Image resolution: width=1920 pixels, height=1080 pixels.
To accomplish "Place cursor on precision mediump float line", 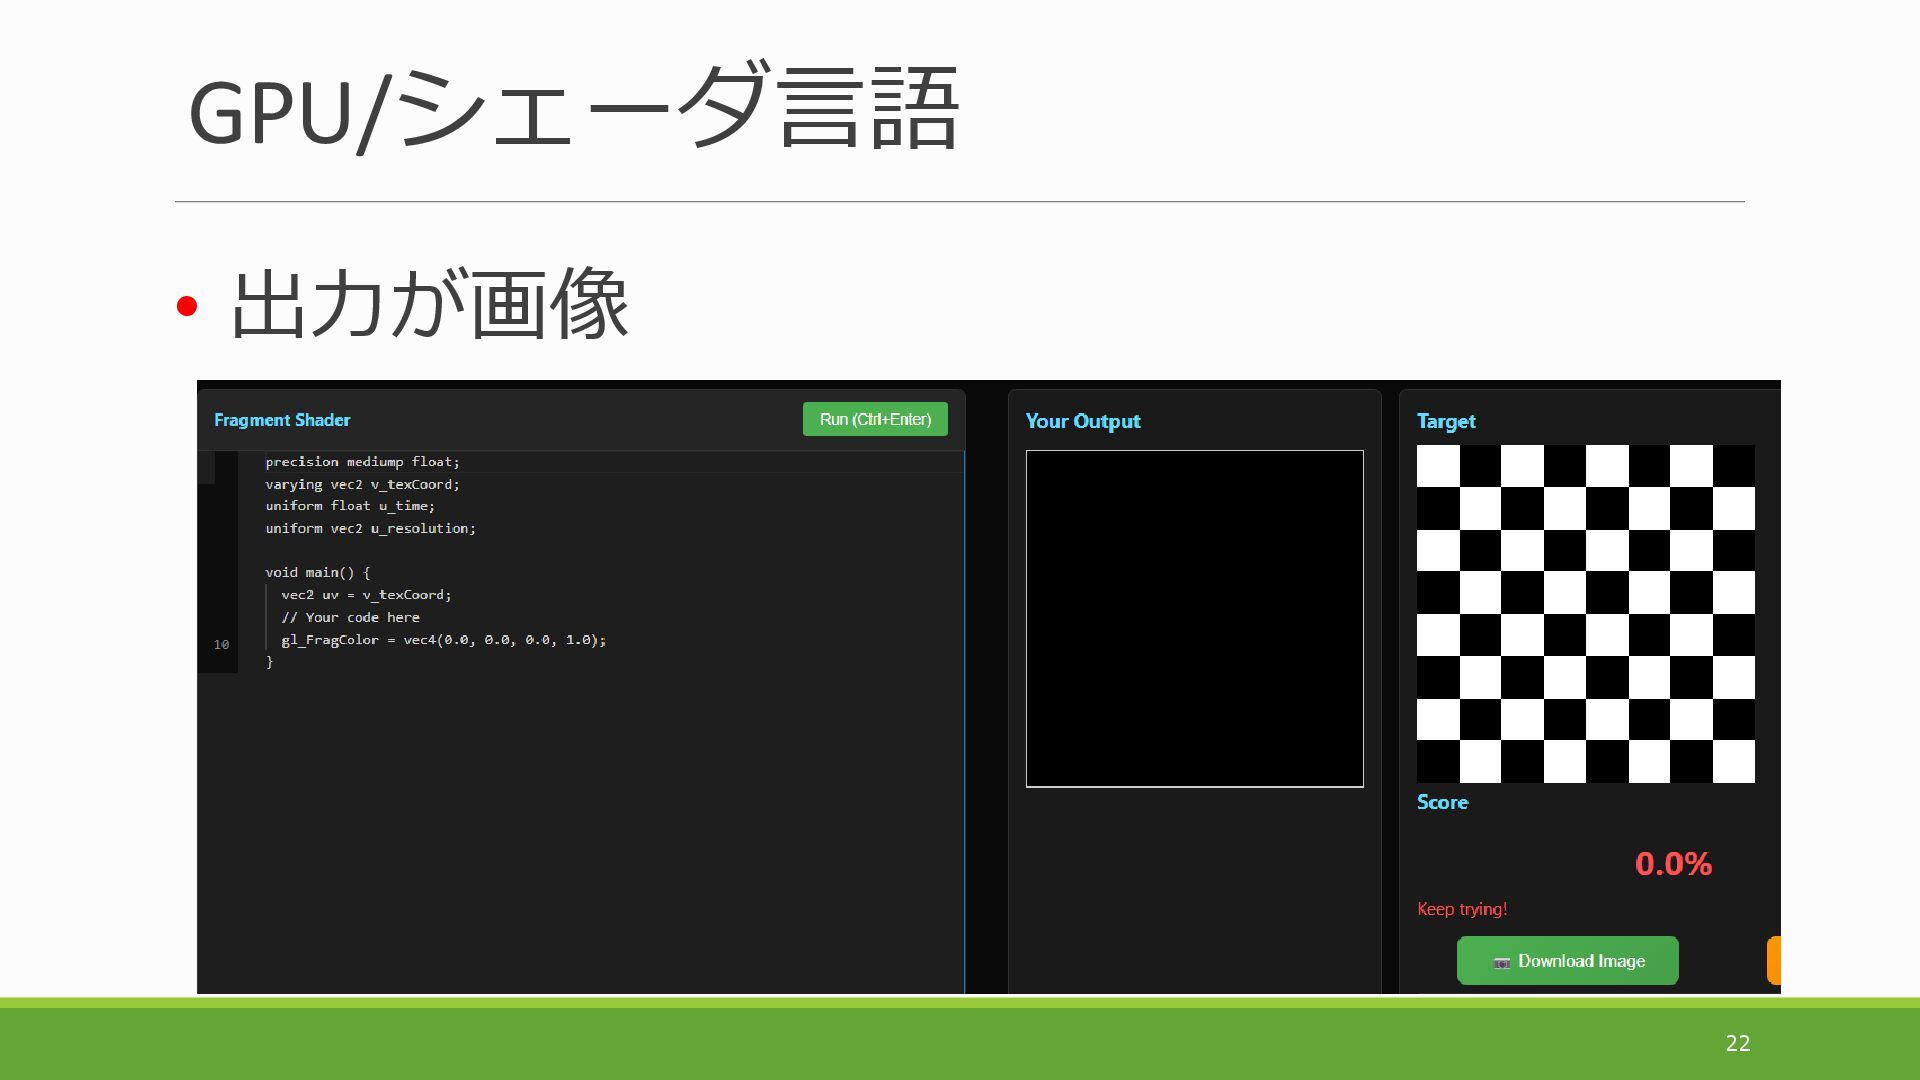I will coord(362,462).
